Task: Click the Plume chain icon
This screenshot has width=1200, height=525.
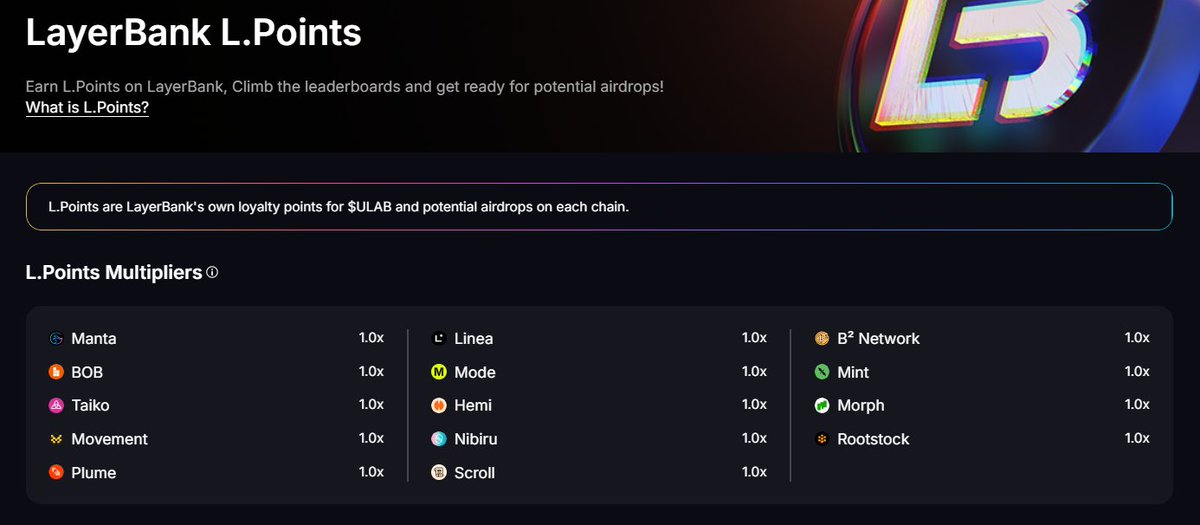Action: pos(56,472)
